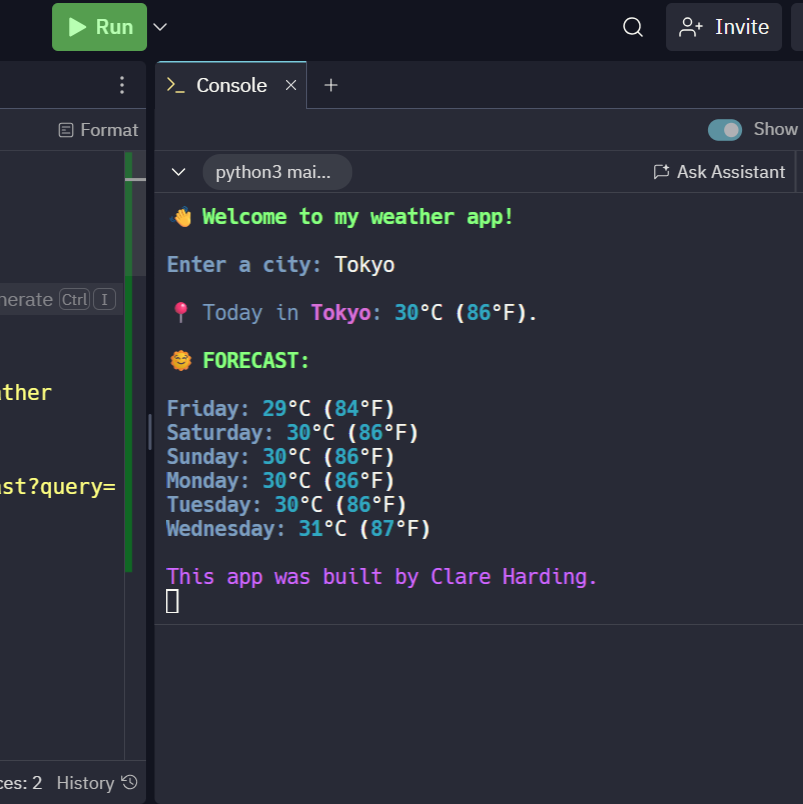Image resolution: width=803 pixels, height=804 pixels.
Task: Click the Console tab prompt icon
Action: [x=175, y=85]
